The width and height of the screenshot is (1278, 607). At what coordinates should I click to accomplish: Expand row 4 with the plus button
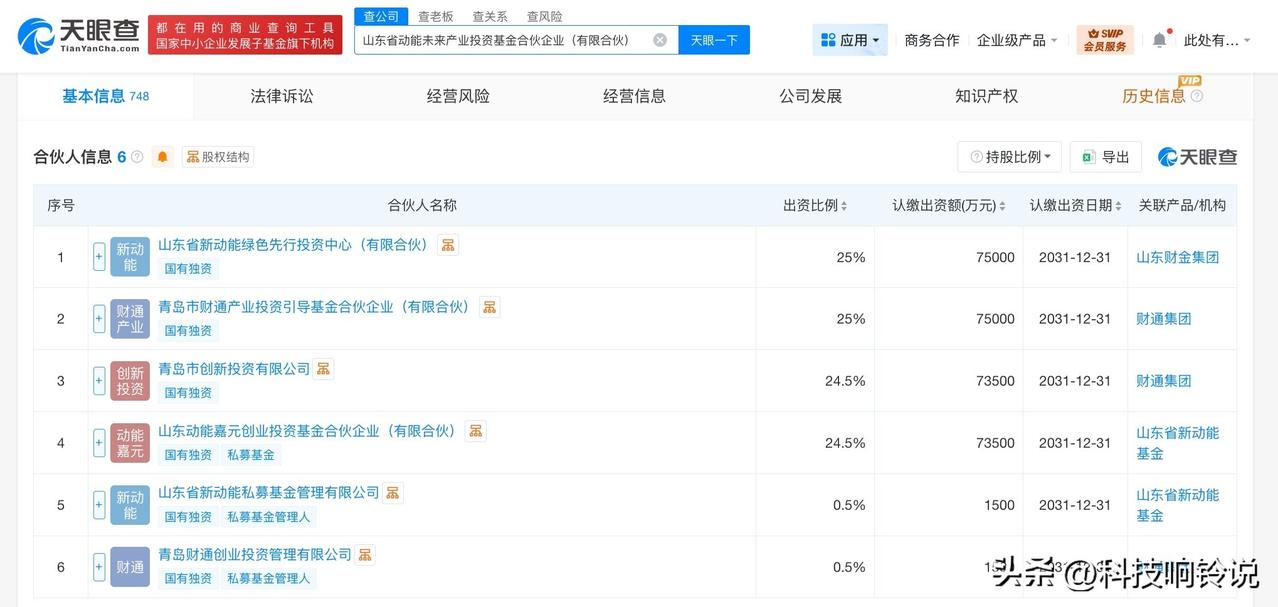tap(99, 443)
